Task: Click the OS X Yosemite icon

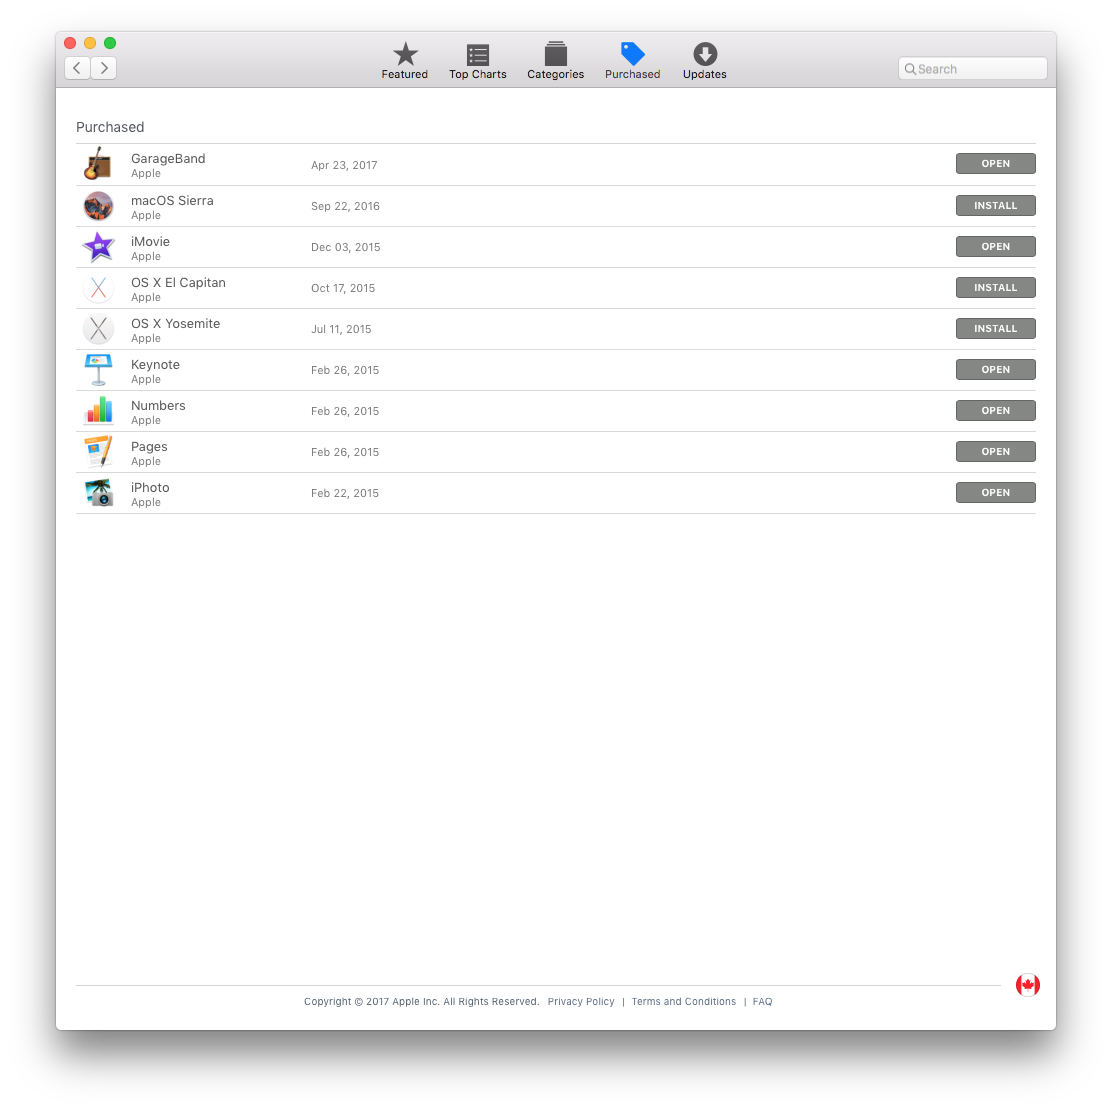Action: tap(99, 329)
